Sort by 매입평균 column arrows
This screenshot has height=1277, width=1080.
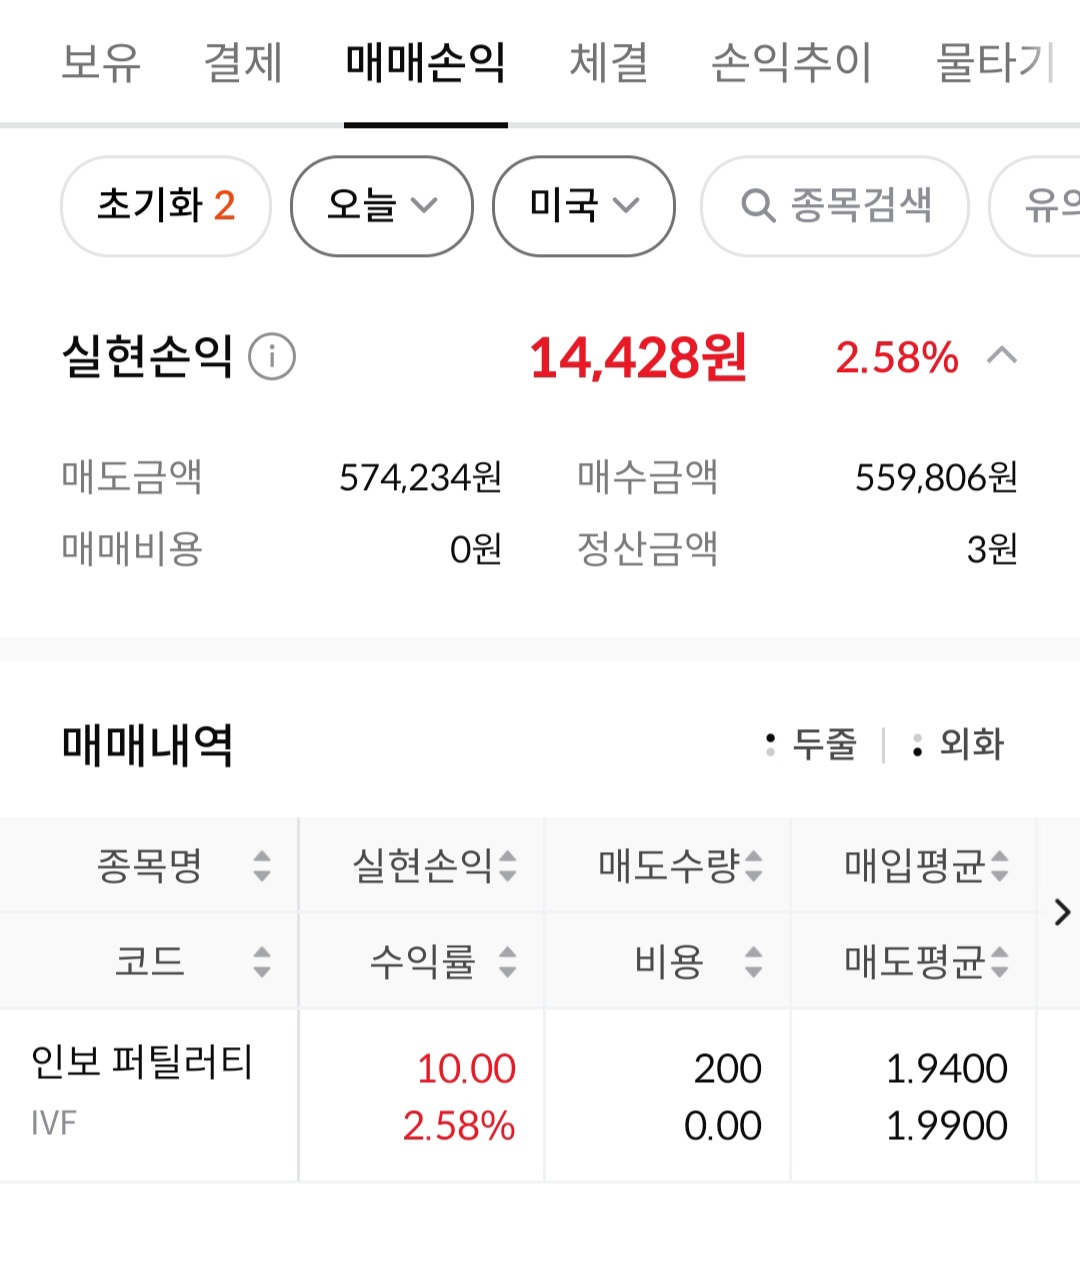tap(1000, 866)
